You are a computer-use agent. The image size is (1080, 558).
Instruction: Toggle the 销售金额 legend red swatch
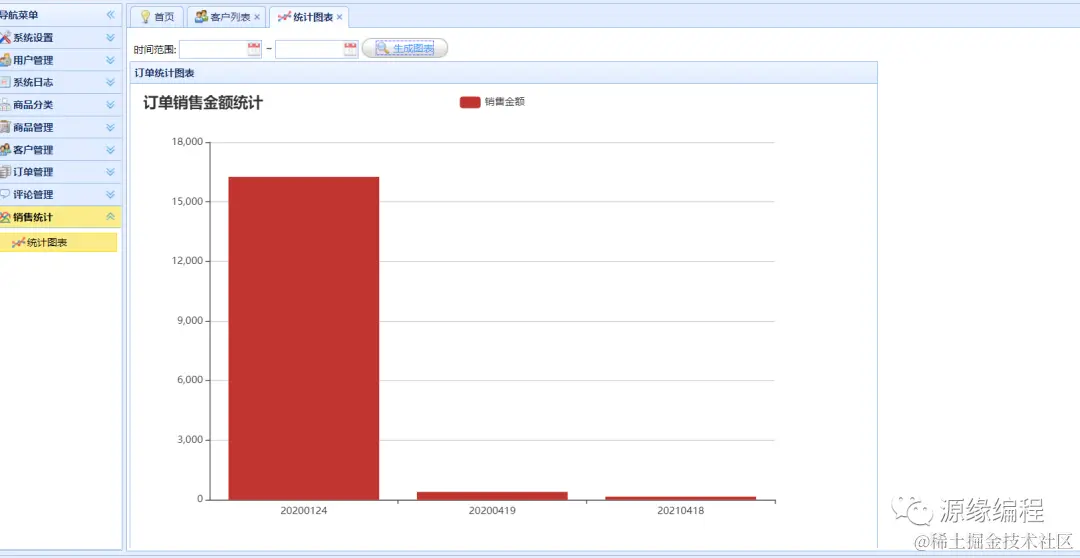click(x=470, y=102)
